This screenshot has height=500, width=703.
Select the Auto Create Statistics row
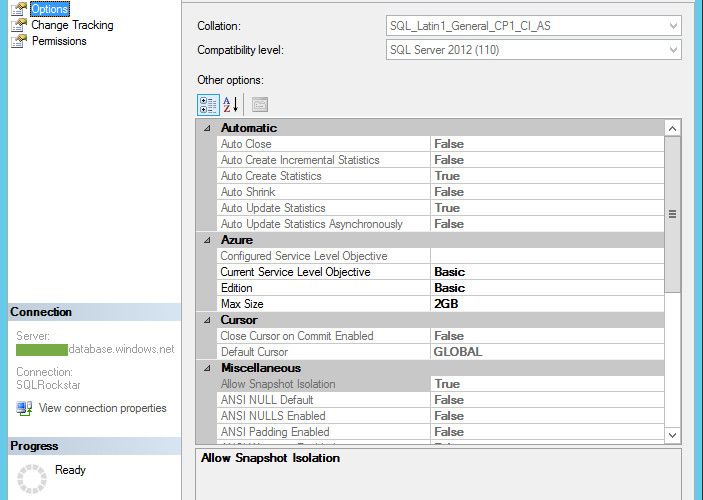click(x=440, y=176)
